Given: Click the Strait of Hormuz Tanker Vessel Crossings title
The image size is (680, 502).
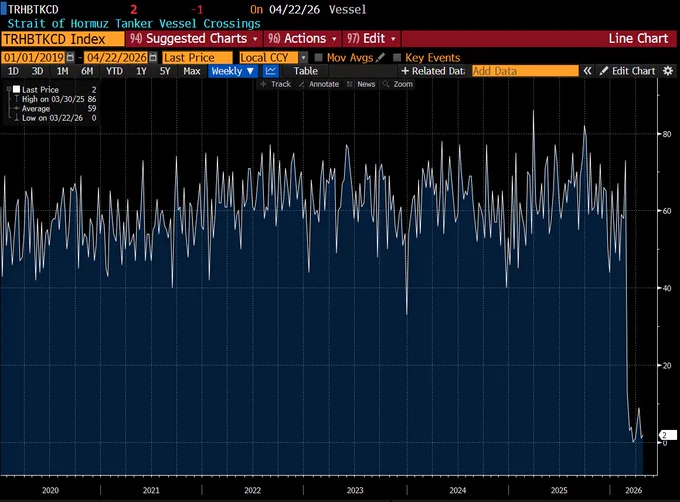Looking at the screenshot, I should [134, 23].
